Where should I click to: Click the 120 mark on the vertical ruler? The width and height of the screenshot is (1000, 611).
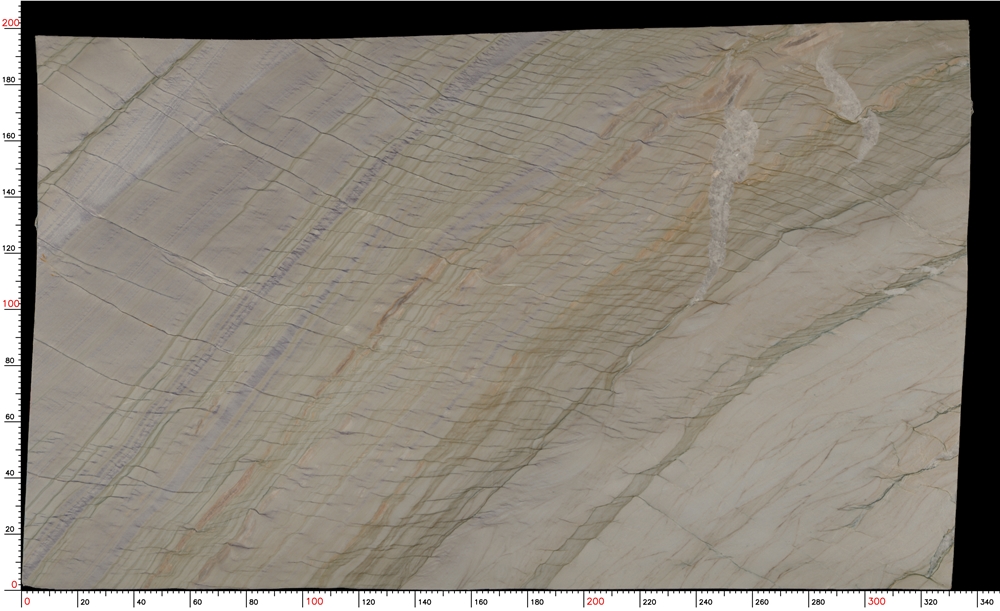pyautogui.click(x=10, y=248)
